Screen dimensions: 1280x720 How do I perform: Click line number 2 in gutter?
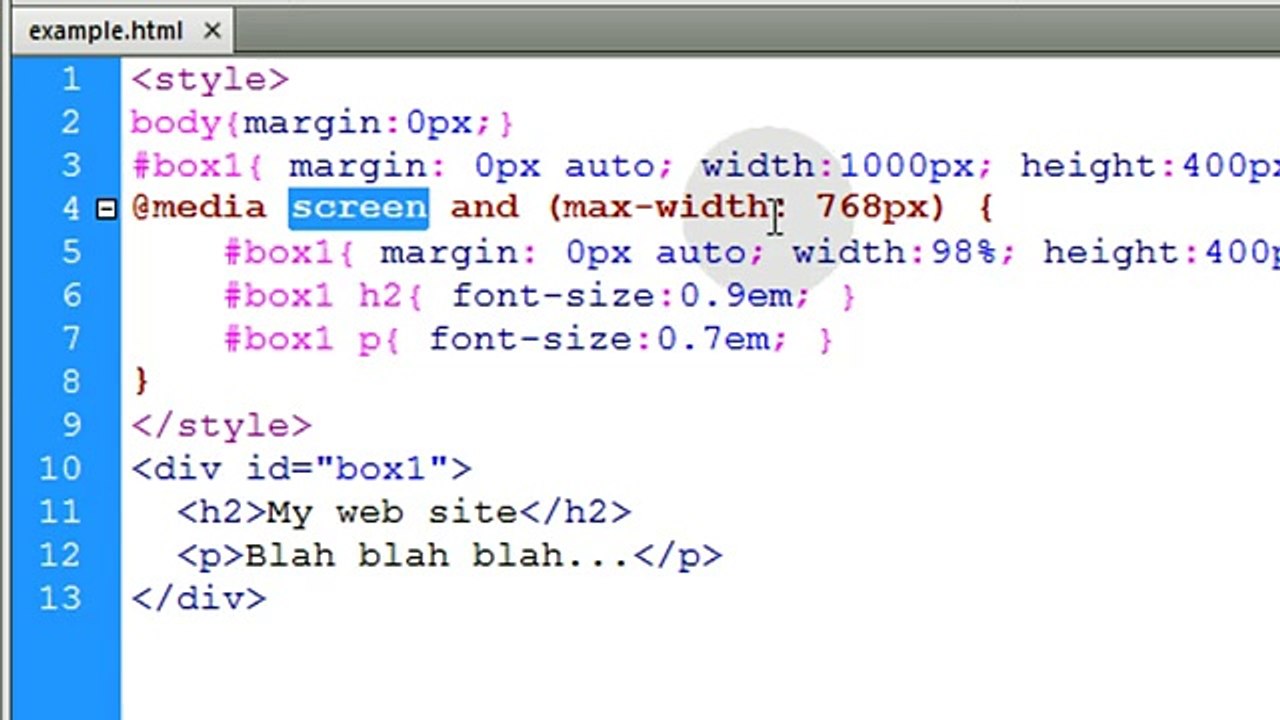point(70,122)
